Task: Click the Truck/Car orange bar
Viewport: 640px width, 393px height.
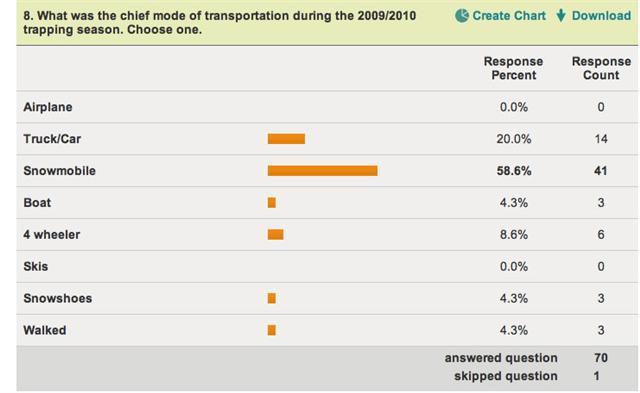Action: coord(286,139)
